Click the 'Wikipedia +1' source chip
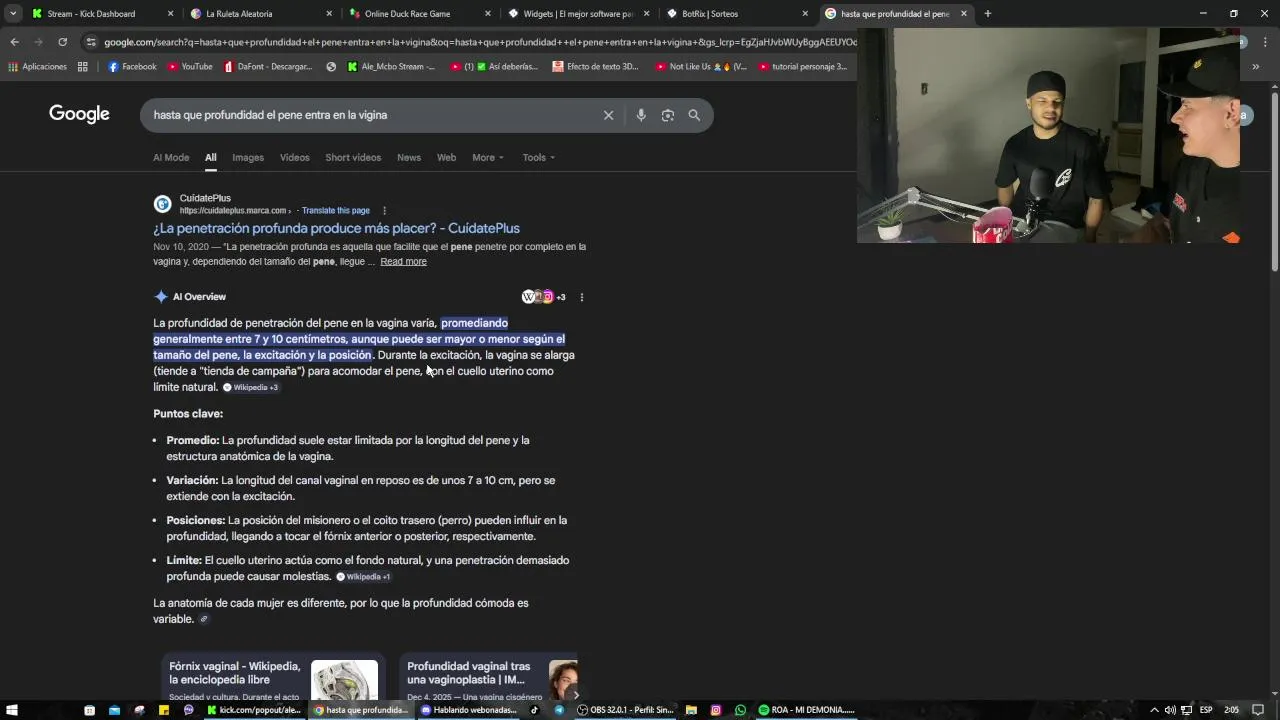Image resolution: width=1280 pixels, height=720 pixels. 364,577
